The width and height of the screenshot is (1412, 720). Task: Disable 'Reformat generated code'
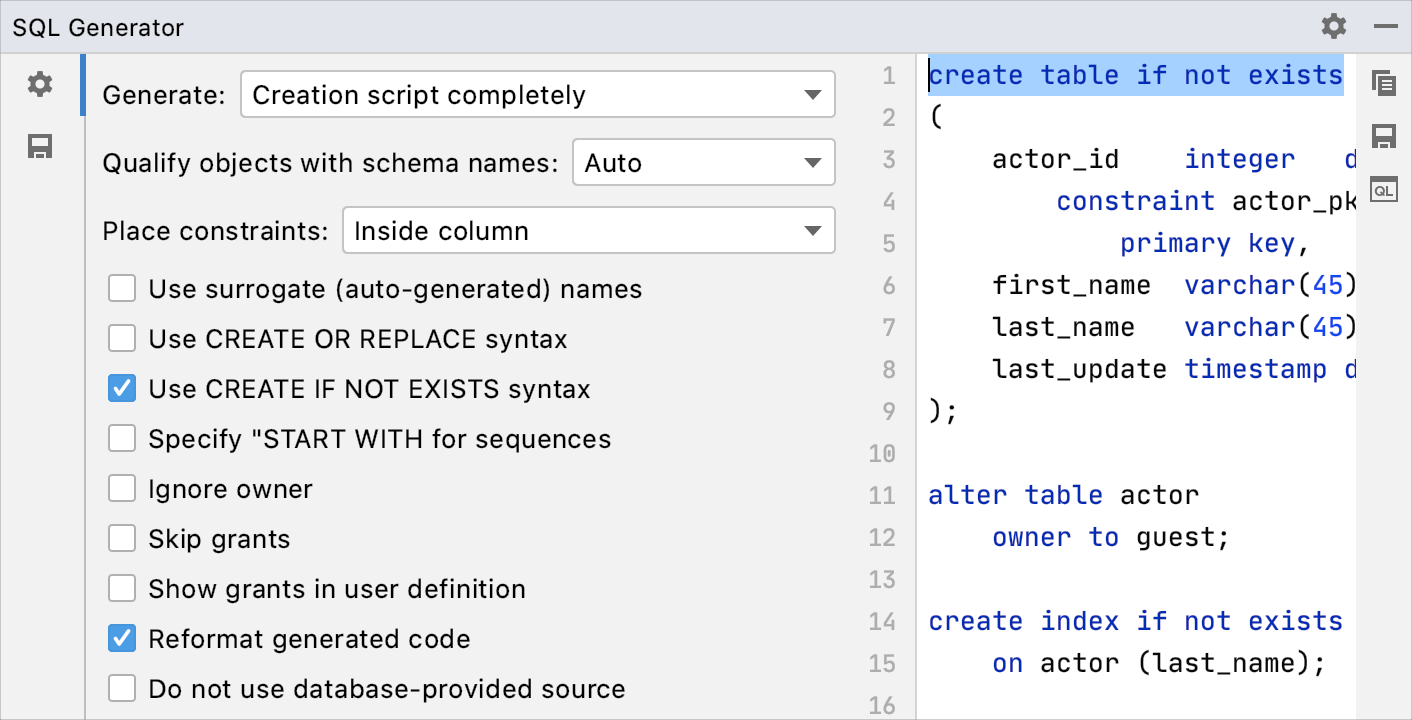(x=121, y=637)
